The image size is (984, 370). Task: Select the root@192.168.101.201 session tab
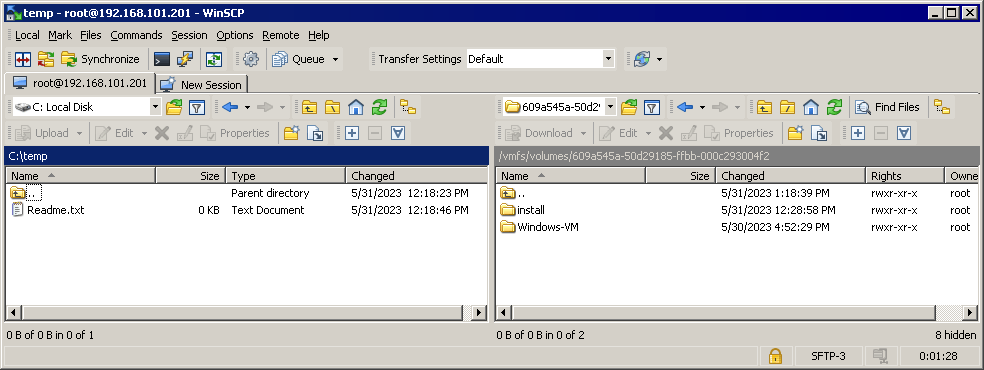(x=80, y=83)
